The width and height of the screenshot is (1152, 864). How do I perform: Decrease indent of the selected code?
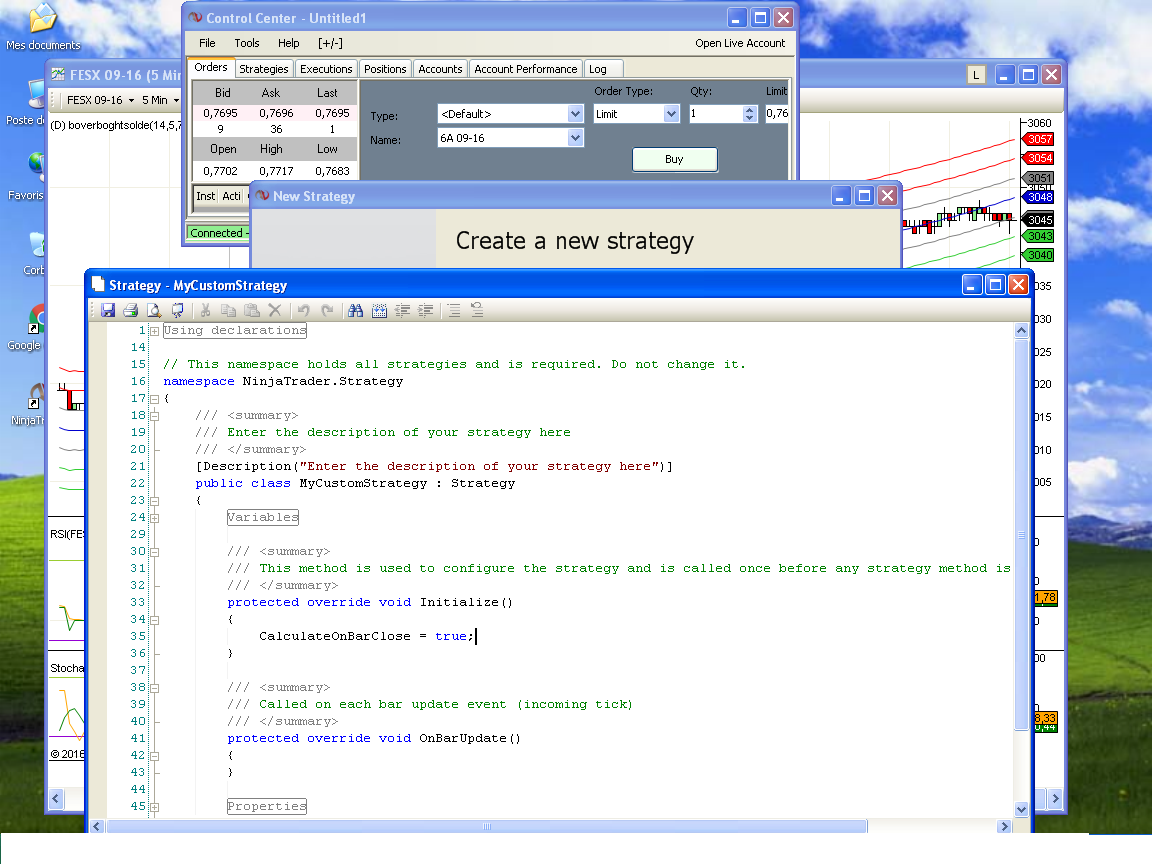402,311
